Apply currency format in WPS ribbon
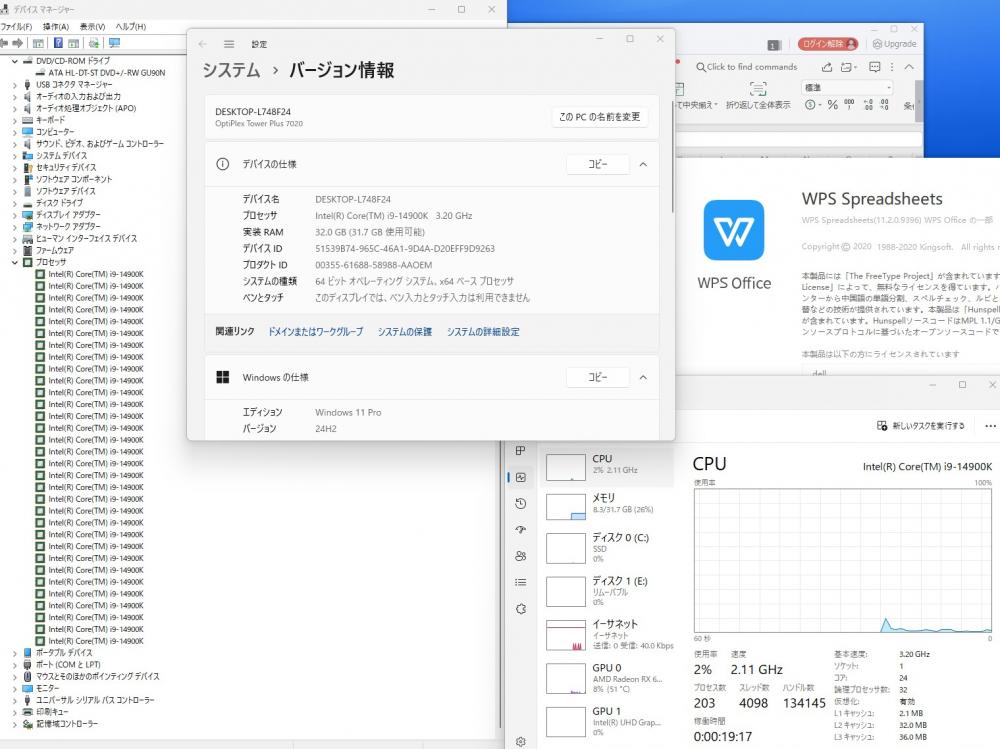Screen dimensions: 1000x749 point(812,105)
